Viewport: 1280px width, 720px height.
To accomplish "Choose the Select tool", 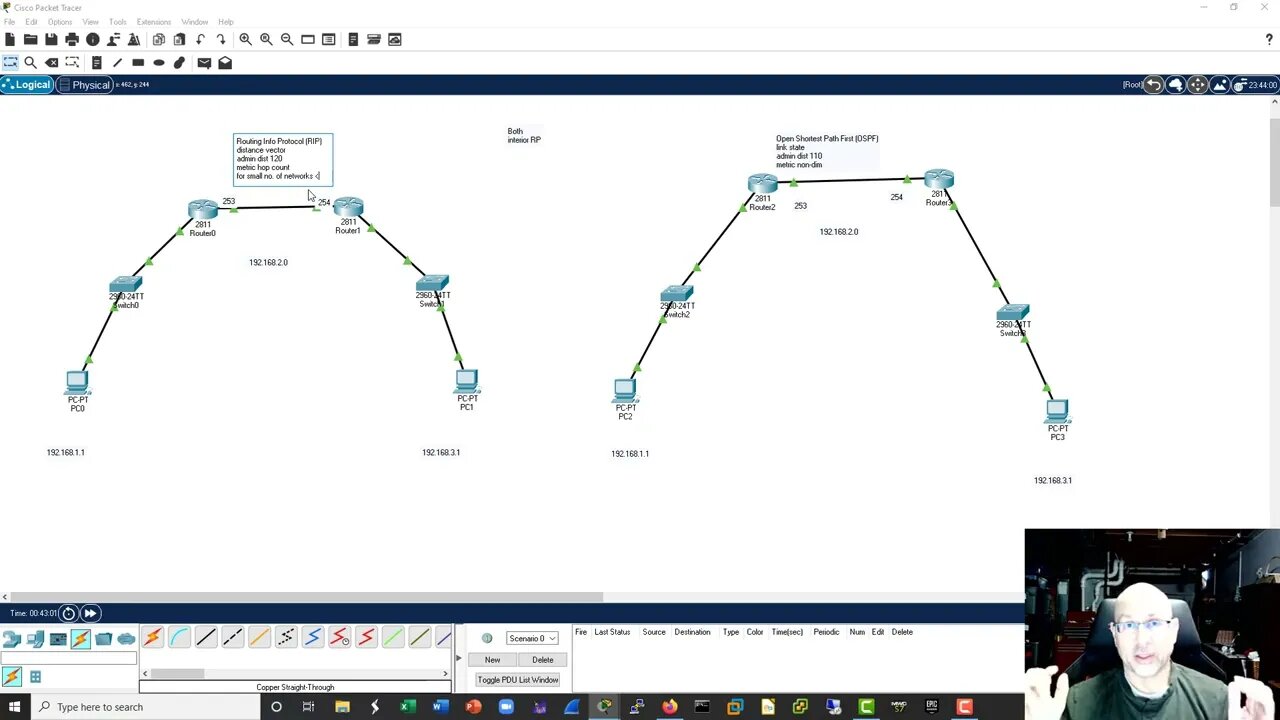I will coord(10,62).
